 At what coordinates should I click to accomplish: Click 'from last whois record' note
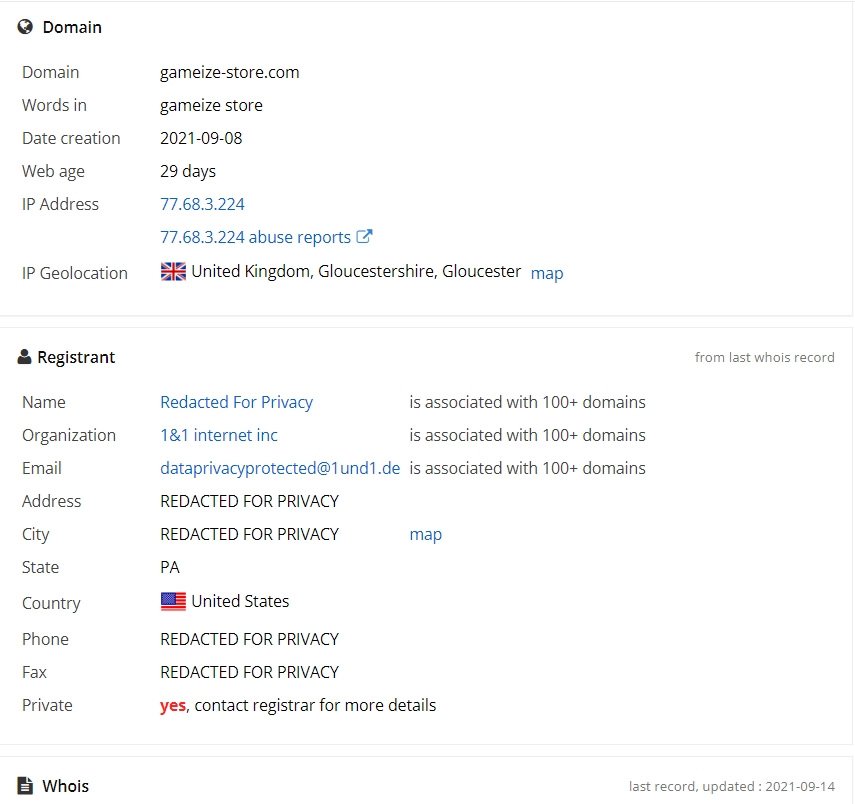(764, 357)
